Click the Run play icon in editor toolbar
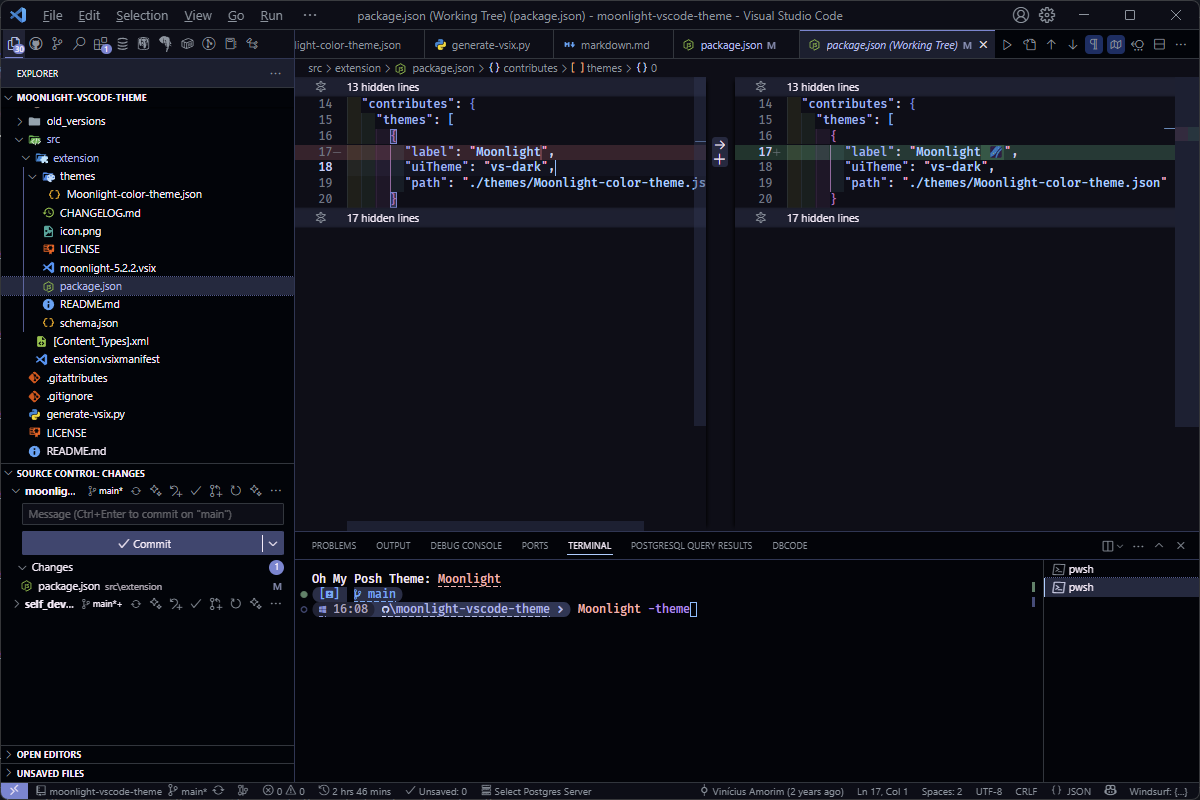The width and height of the screenshot is (1200, 800). click(x=1007, y=45)
